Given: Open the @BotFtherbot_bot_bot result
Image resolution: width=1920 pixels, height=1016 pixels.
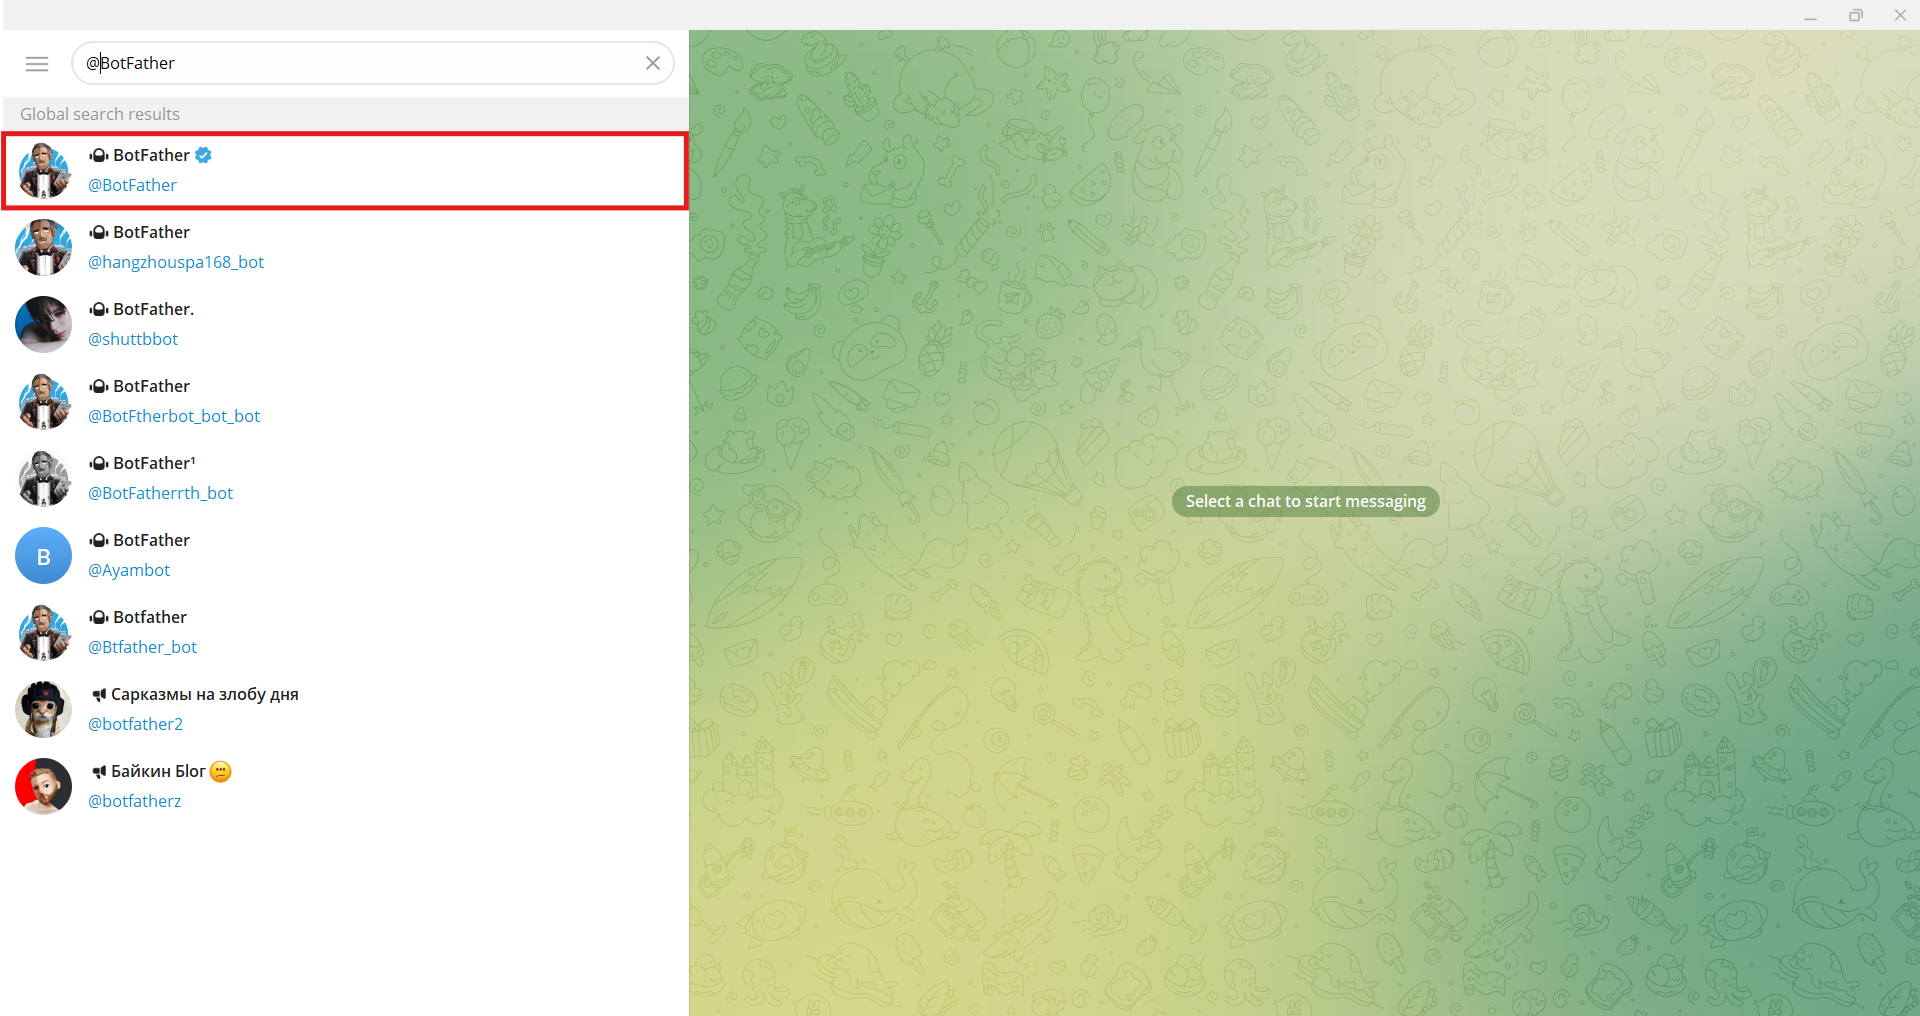Looking at the screenshot, I should [345, 401].
